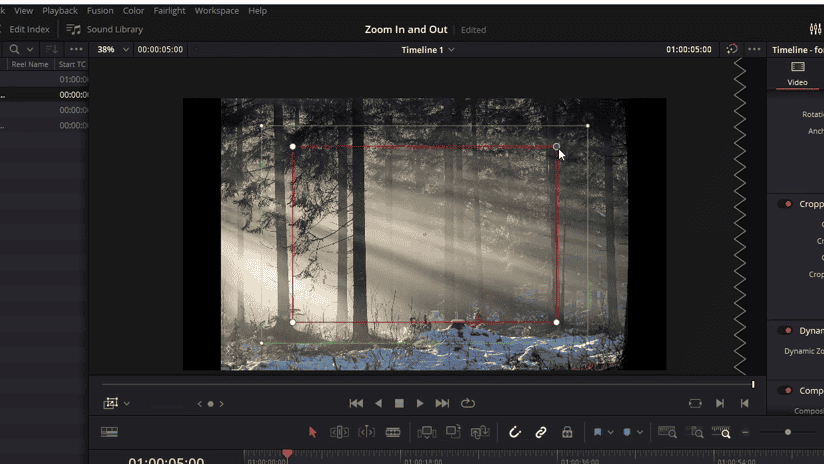Select the Video tab in Inspector
Screen dimensions: 824x464
pyautogui.click(x=797, y=74)
